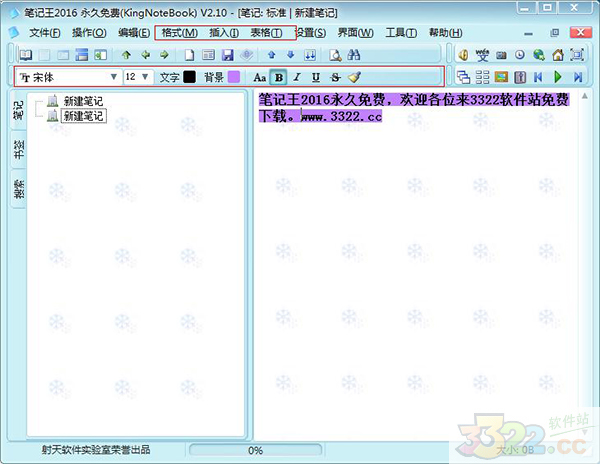Click the speaker sound icon
Viewport: 600px width, 464px height.
463,55
